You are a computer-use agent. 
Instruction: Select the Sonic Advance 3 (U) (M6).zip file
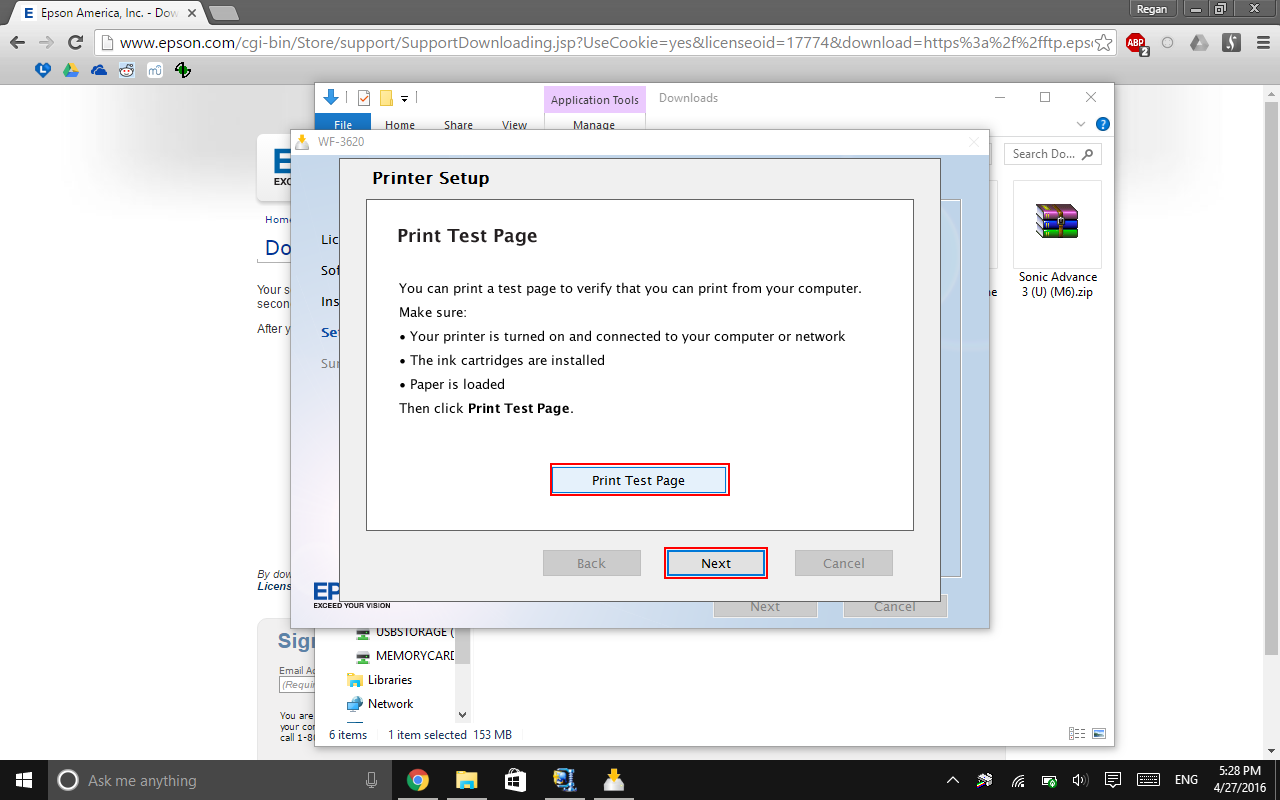pyautogui.click(x=1057, y=240)
